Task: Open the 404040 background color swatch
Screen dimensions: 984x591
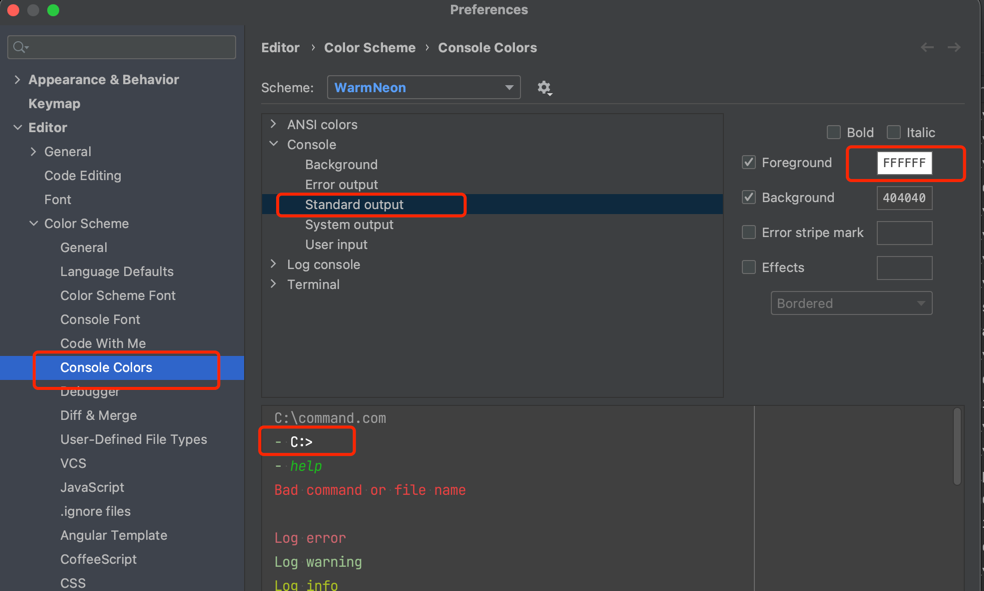Action: [904, 198]
